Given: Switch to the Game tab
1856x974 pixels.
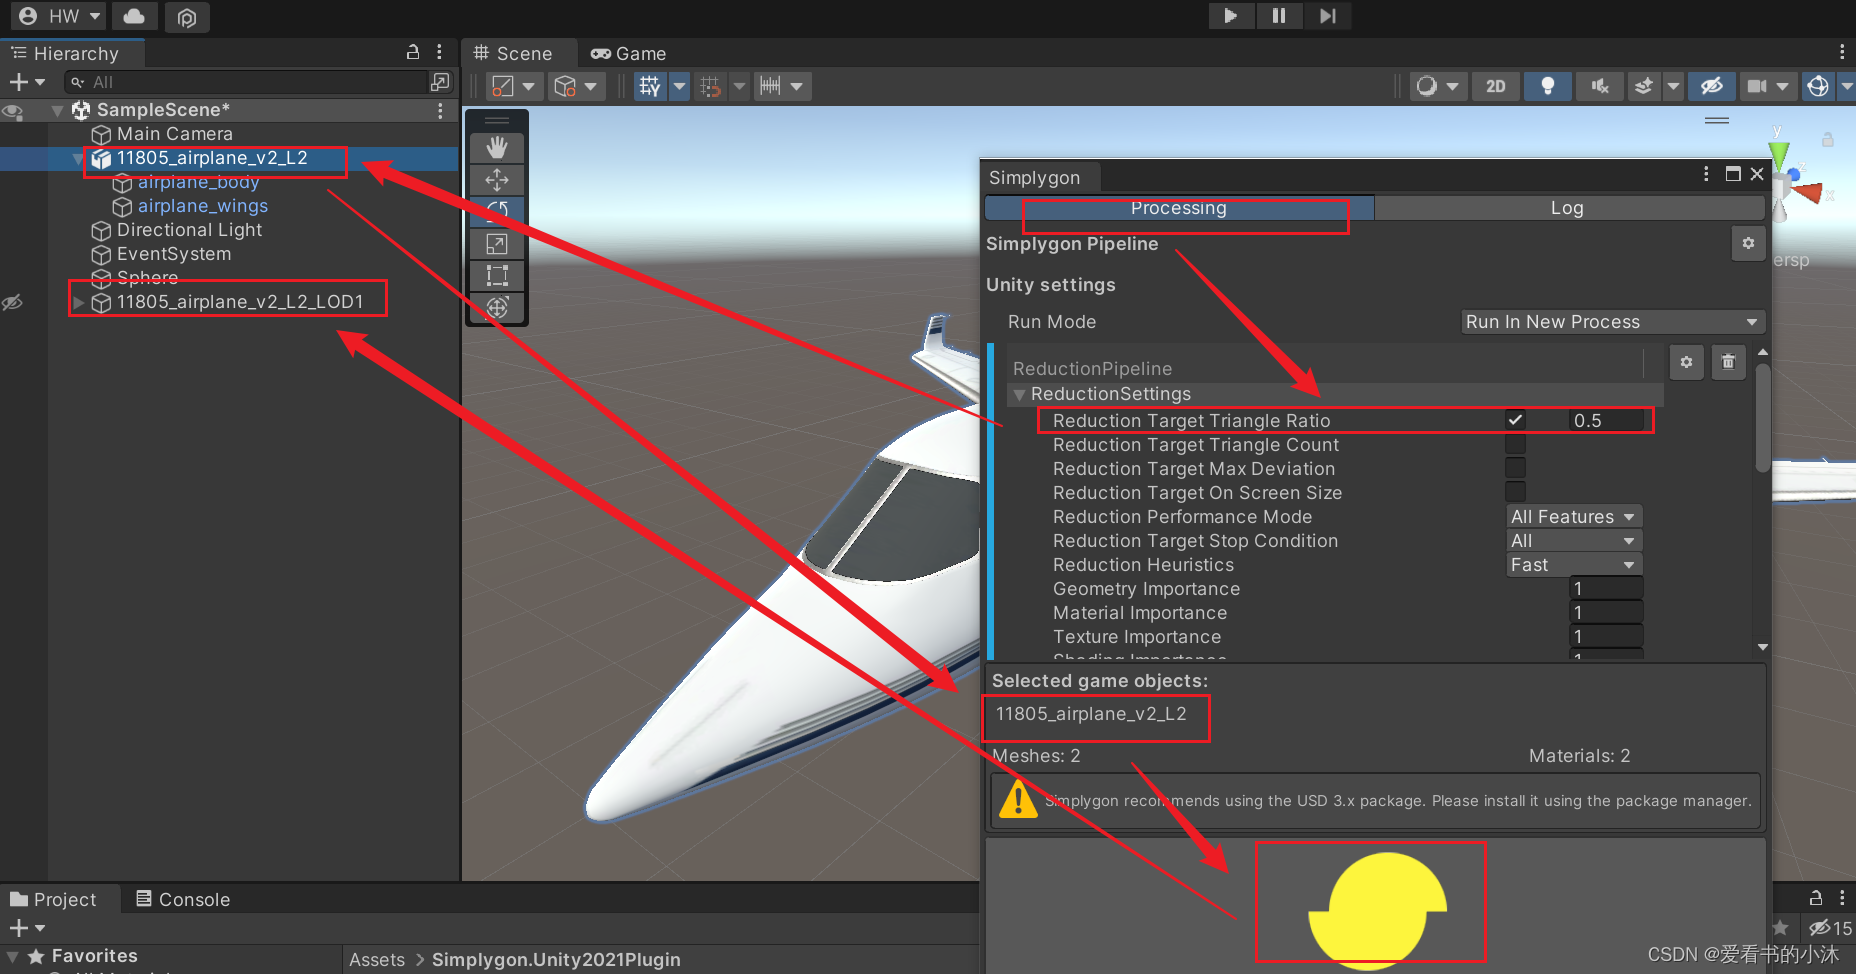Looking at the screenshot, I should tap(628, 53).
